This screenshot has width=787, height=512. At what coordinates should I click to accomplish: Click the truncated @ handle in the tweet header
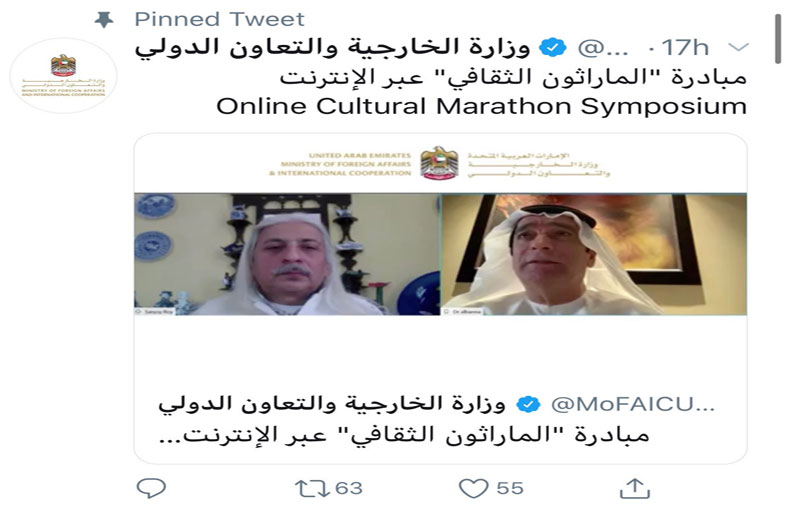click(603, 48)
